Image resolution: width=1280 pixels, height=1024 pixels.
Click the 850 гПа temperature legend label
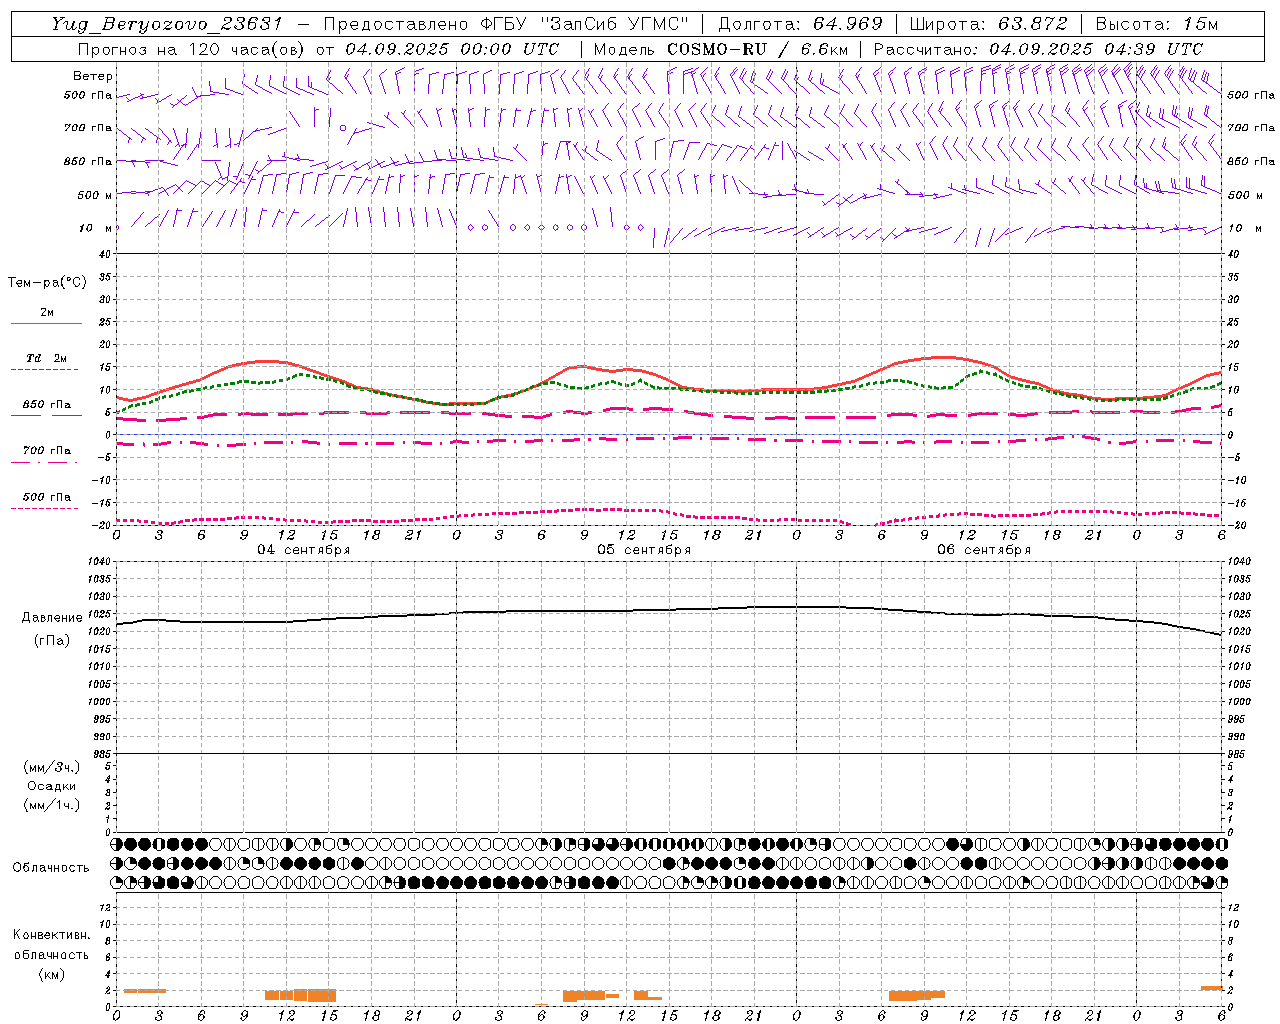[x=47, y=405]
